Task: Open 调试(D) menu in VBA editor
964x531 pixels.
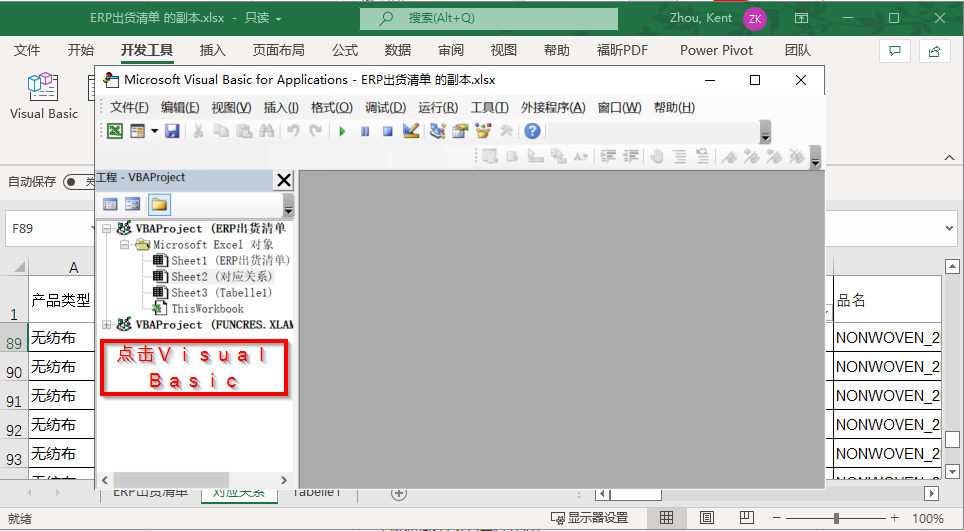Action: click(385, 108)
